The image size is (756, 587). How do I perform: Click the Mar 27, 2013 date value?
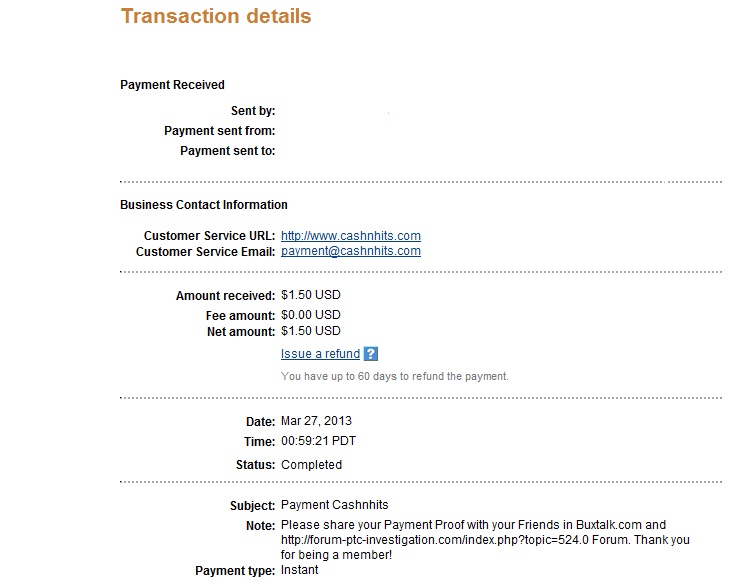point(316,421)
